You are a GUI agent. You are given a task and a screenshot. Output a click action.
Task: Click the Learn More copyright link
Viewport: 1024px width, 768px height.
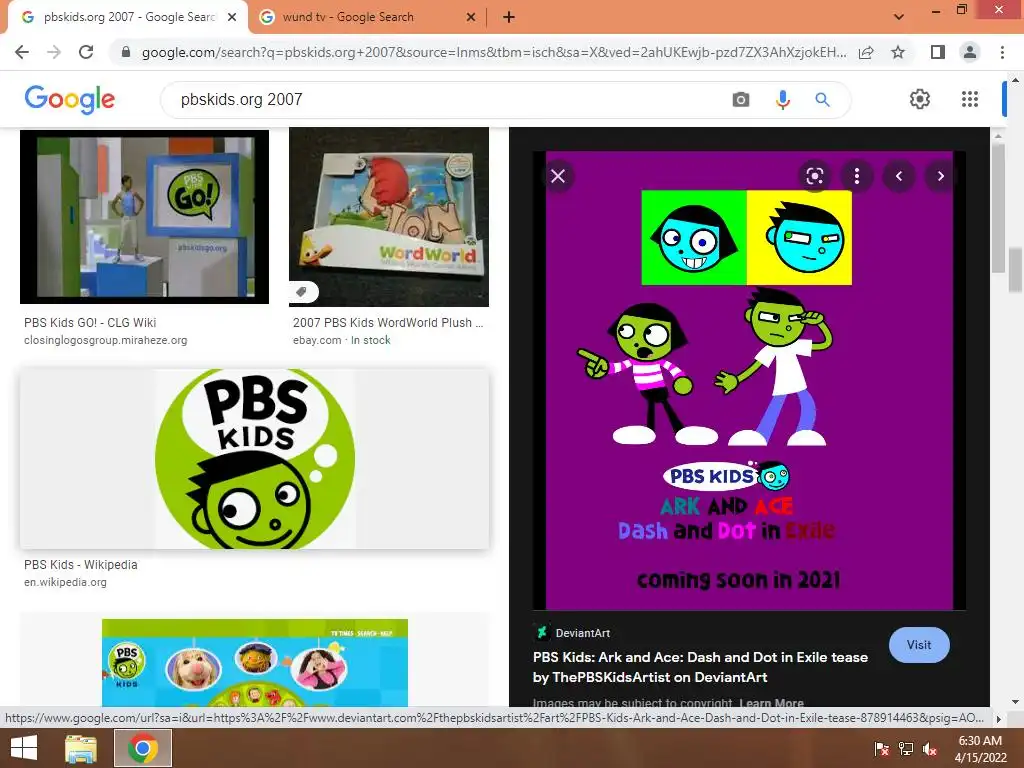pos(771,703)
